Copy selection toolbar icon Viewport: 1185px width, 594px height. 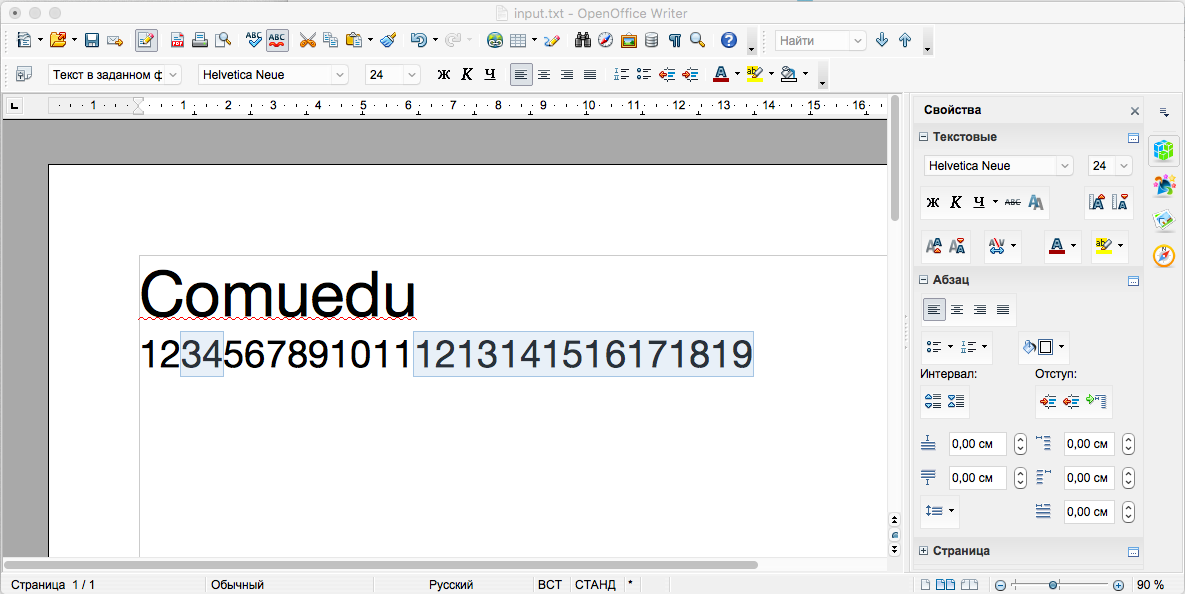click(330, 40)
